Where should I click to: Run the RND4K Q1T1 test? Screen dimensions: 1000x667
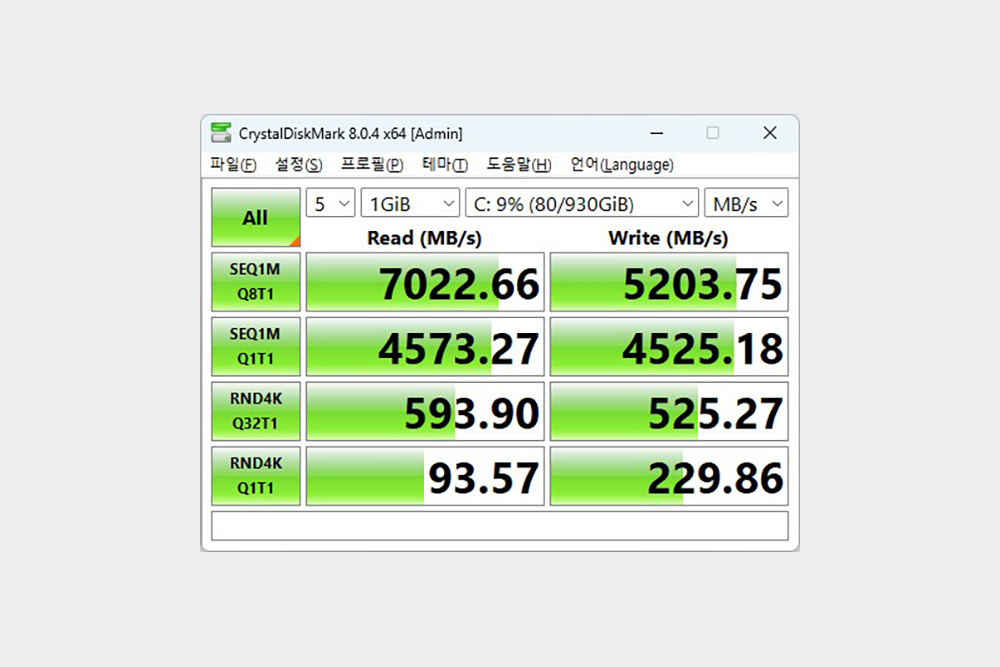tap(256, 476)
